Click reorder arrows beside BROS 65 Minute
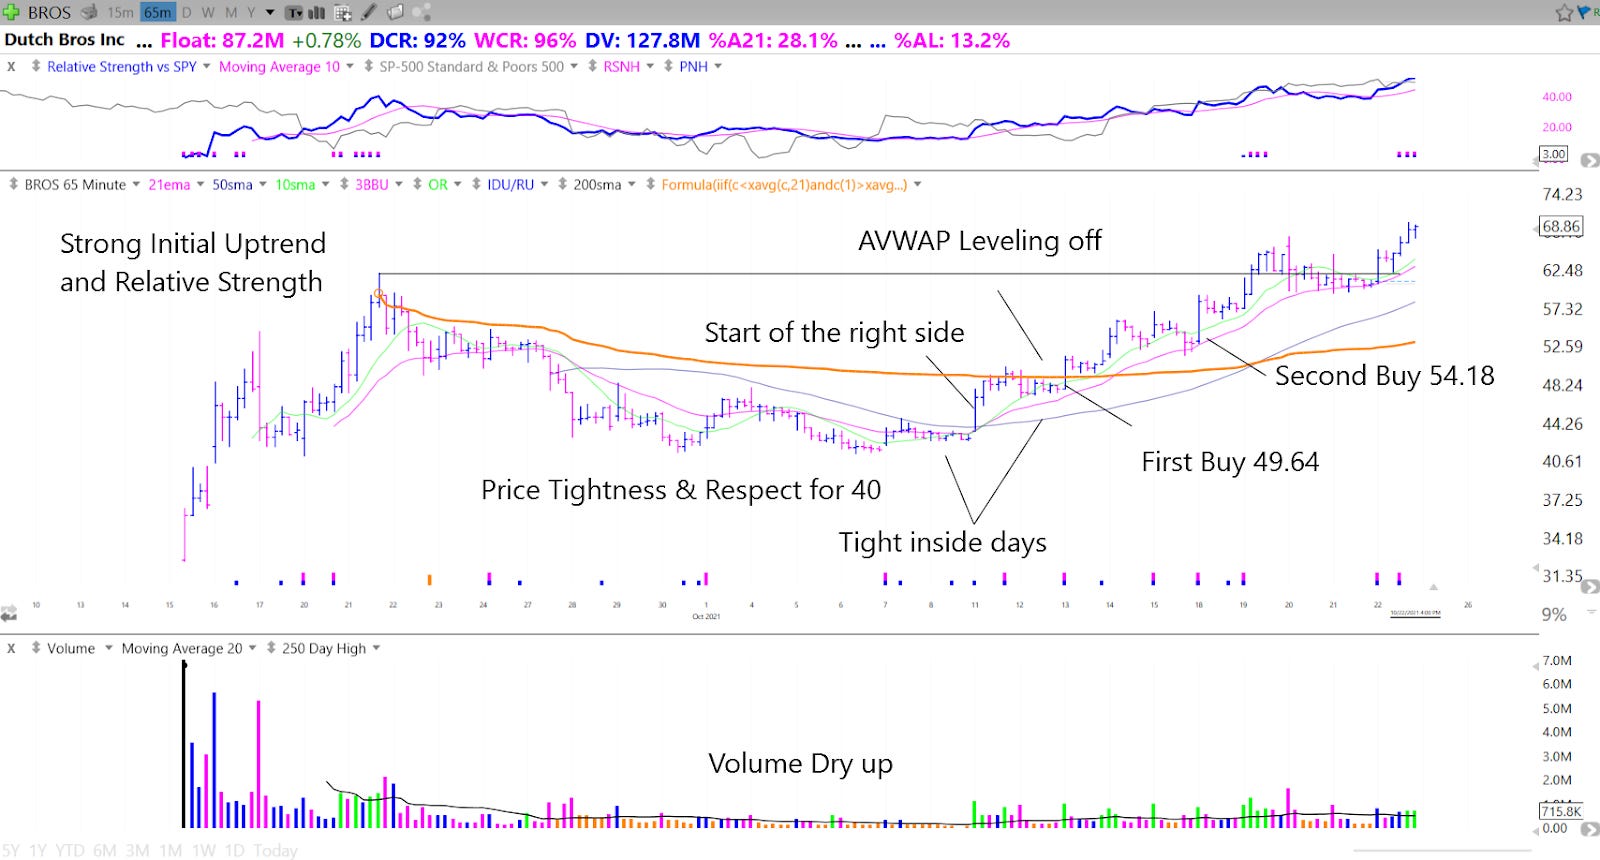Image resolution: width=1600 pixels, height=860 pixels. 13,184
